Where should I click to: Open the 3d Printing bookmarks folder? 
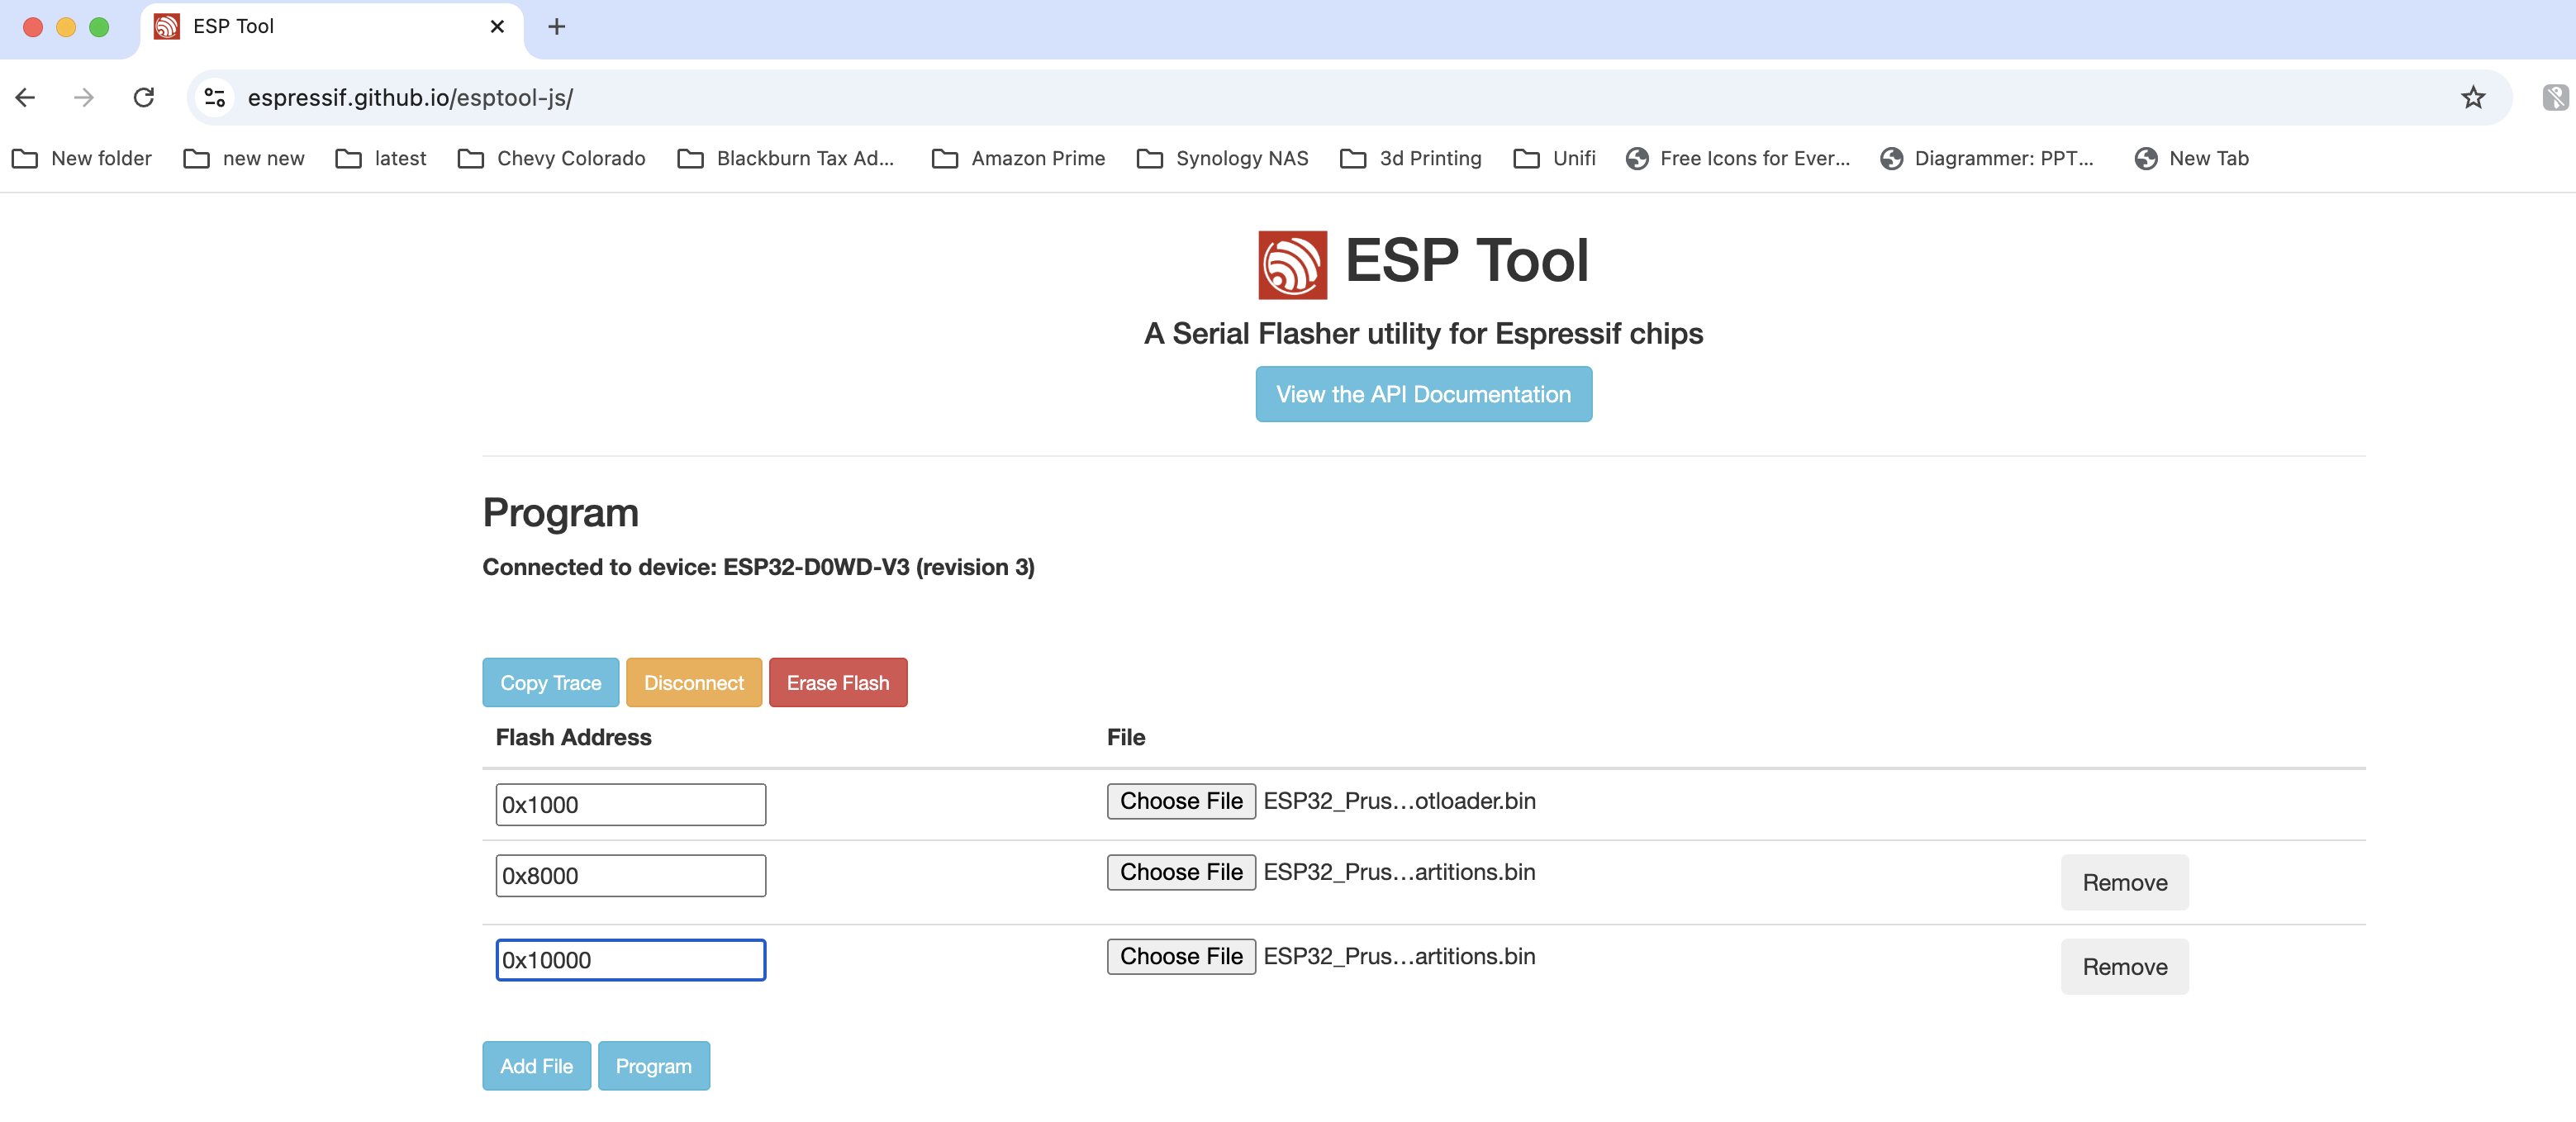tap(1410, 158)
